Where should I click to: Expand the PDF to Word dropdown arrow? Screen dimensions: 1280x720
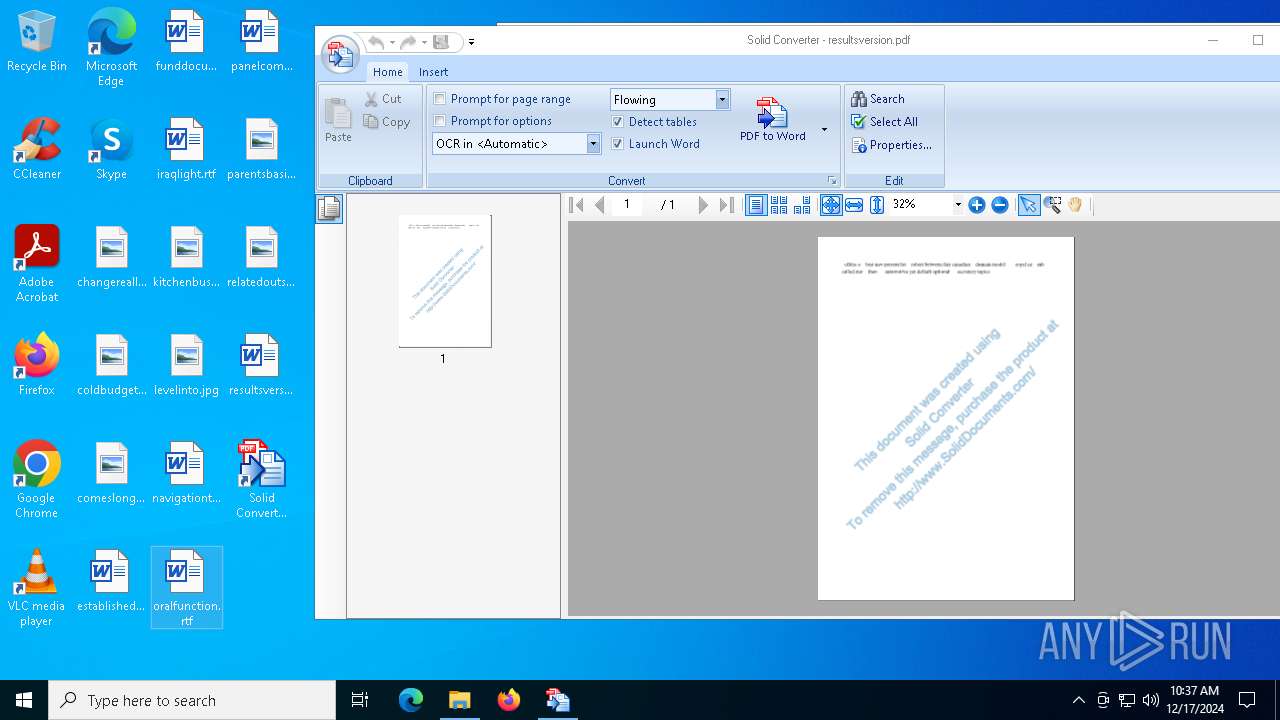(x=824, y=130)
